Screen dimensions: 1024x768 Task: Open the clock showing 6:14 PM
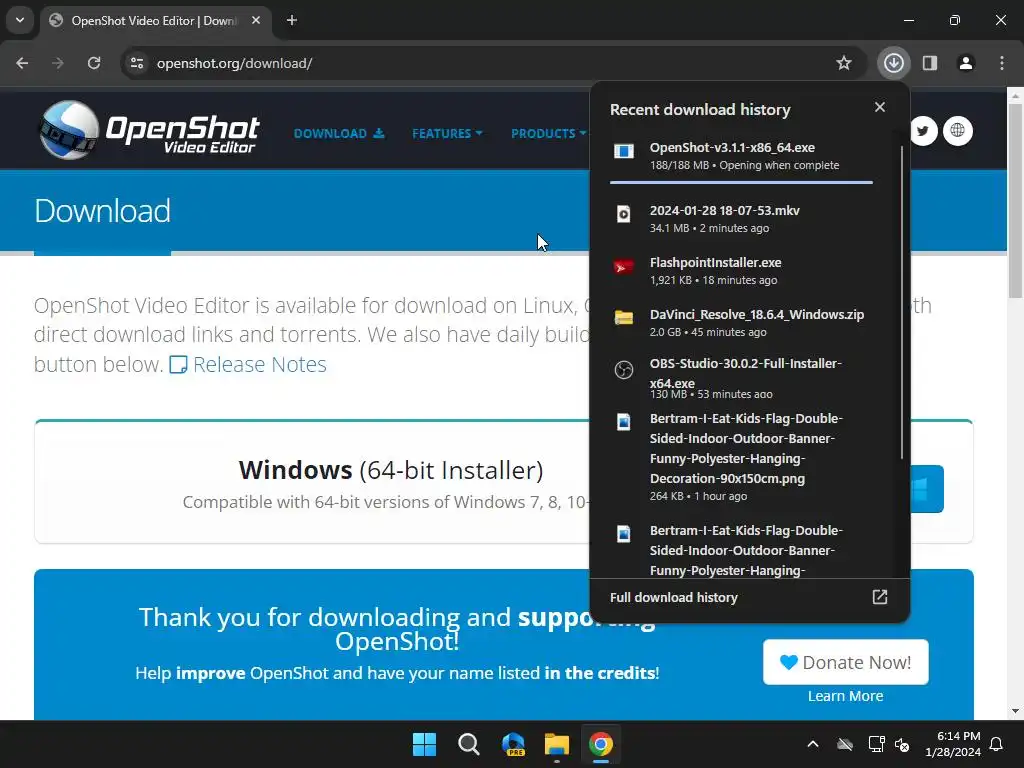(953, 744)
